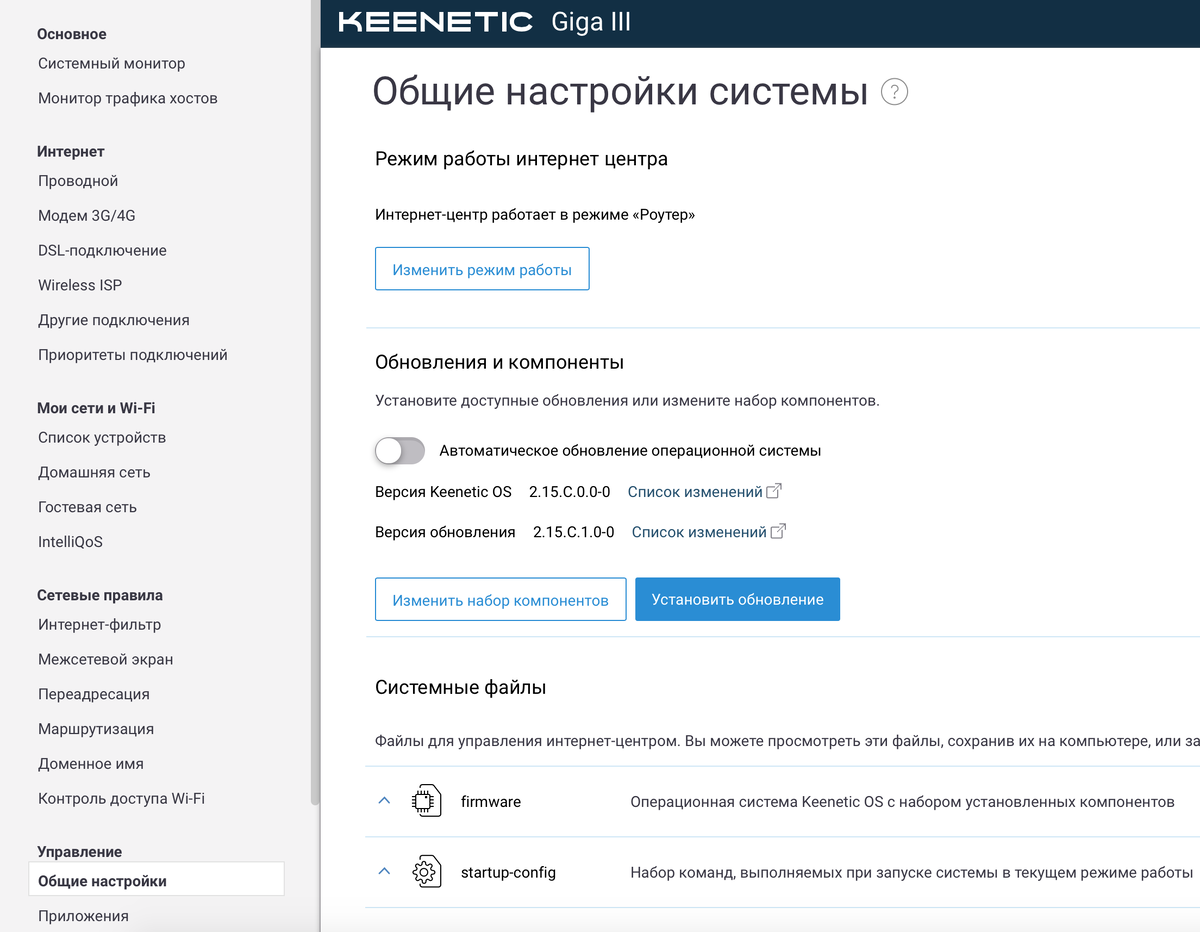Open Доменное имя page

(91, 764)
